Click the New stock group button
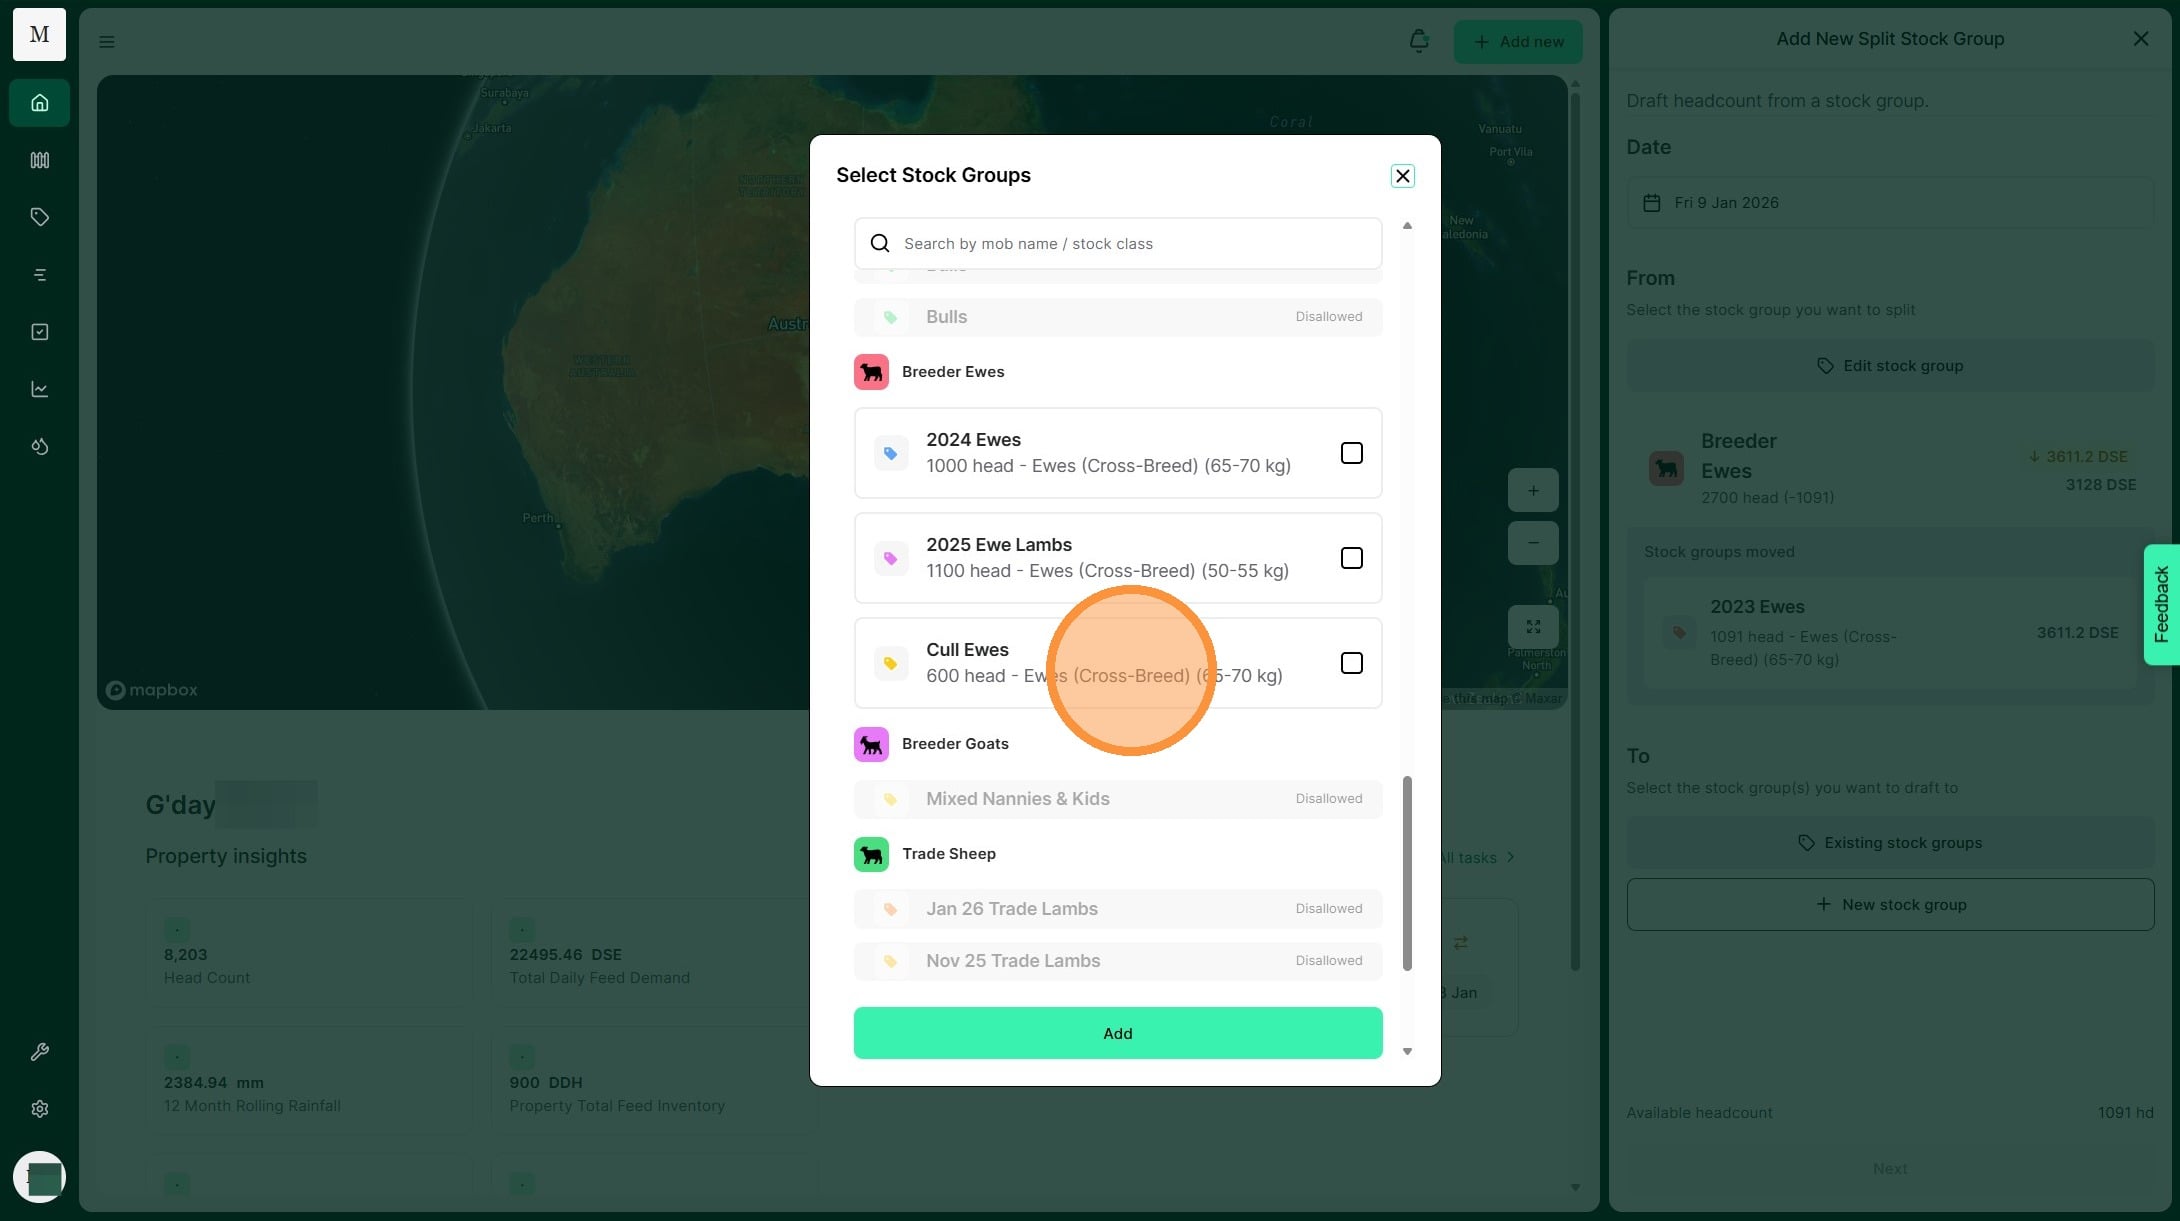 coord(1889,905)
